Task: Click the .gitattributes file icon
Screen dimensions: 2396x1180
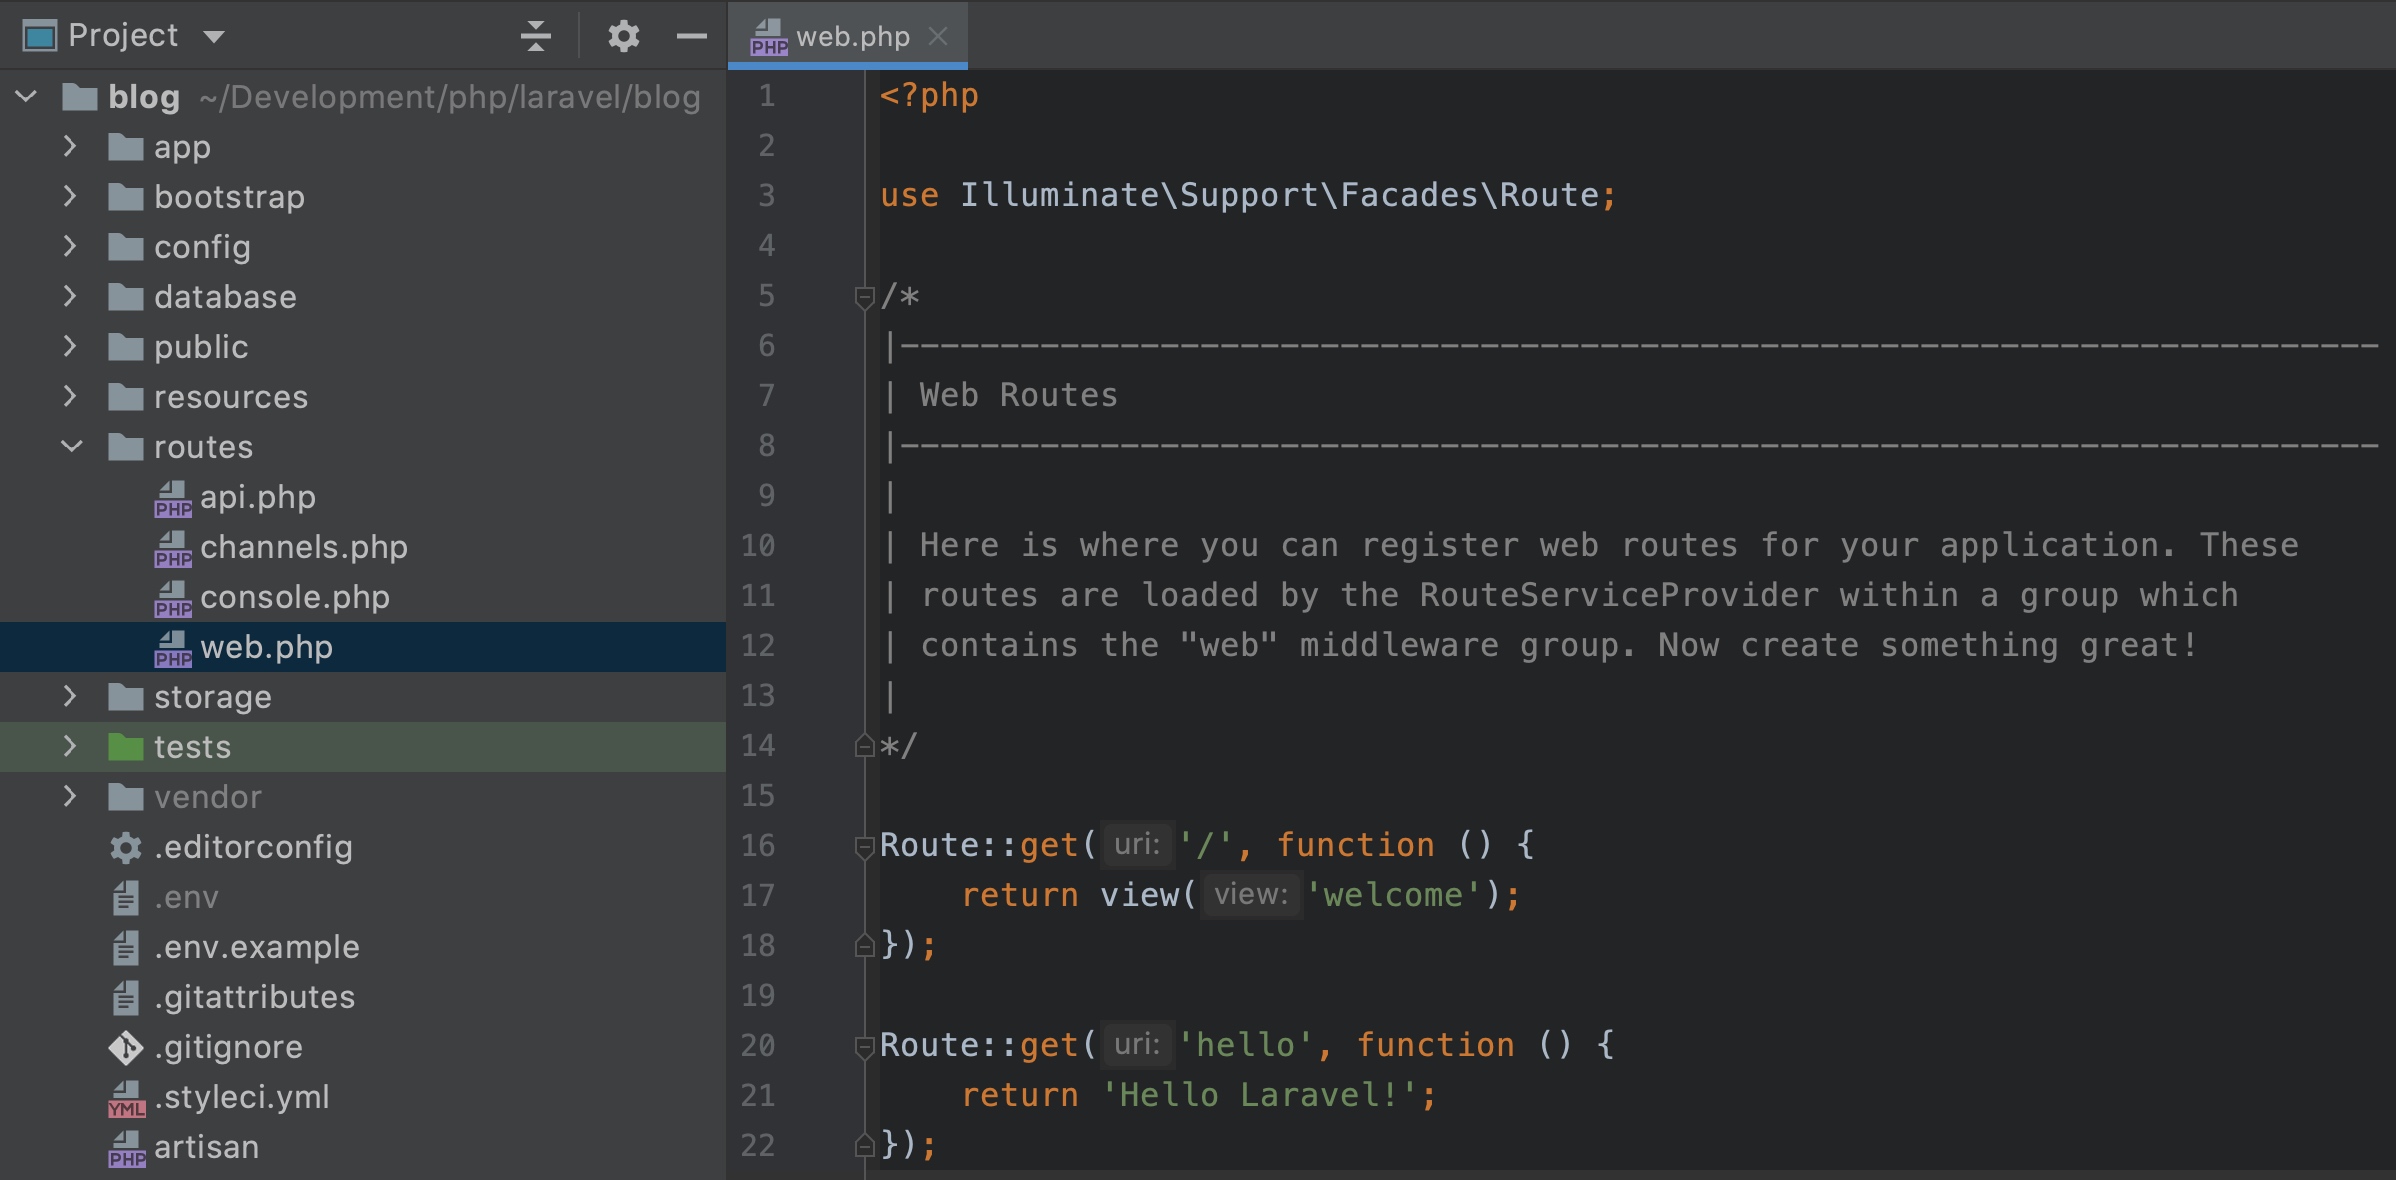Action: tap(126, 998)
